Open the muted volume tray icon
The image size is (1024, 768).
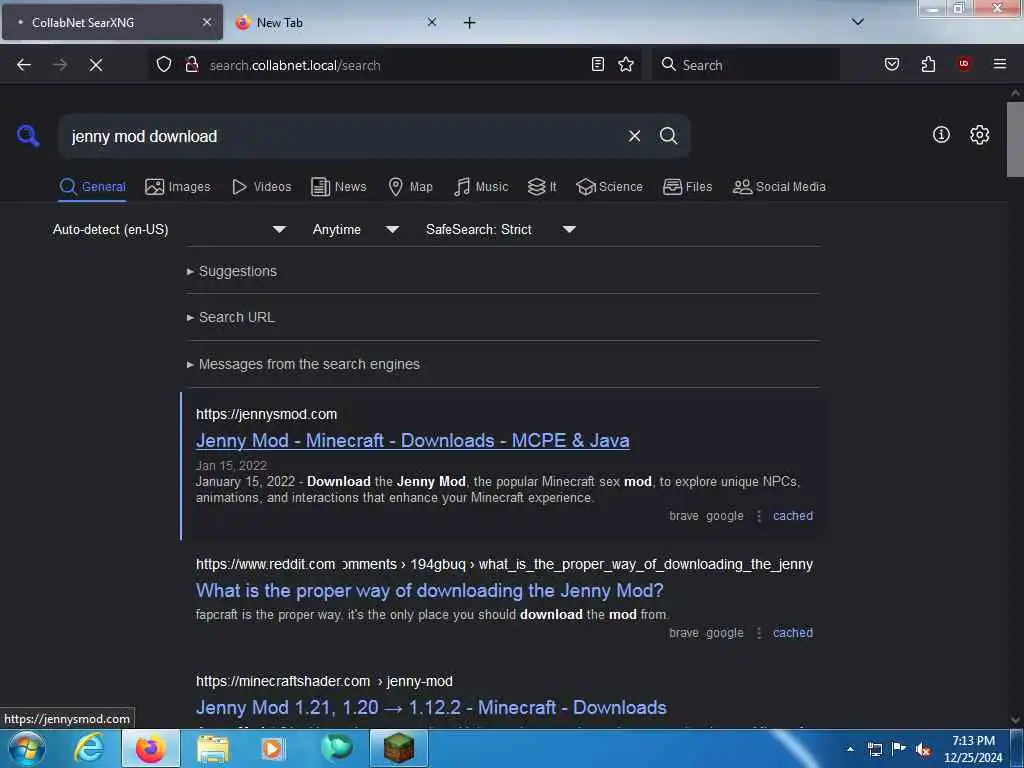[x=923, y=749]
